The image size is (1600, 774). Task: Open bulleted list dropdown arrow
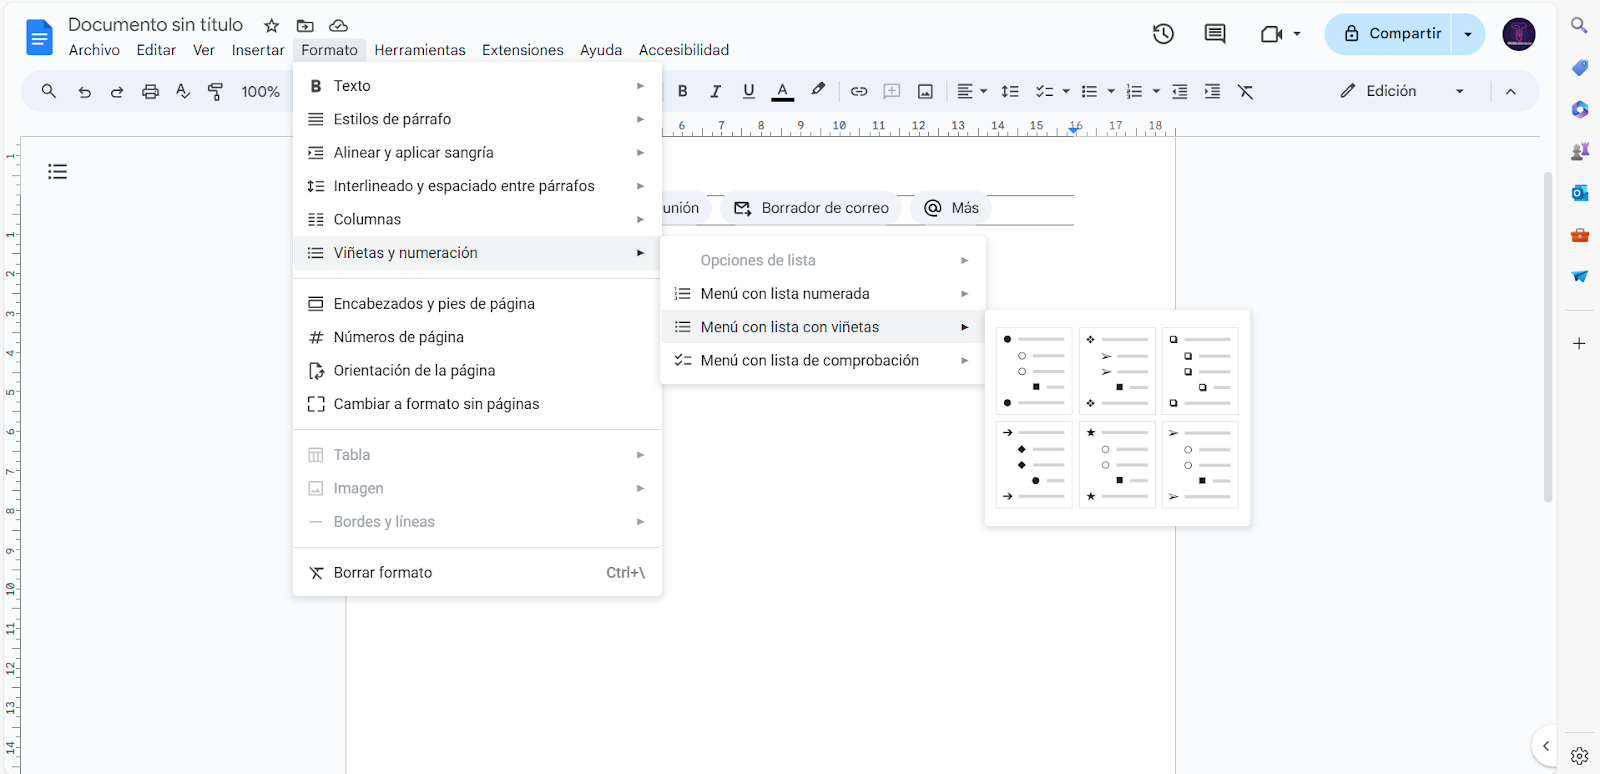tap(1111, 91)
